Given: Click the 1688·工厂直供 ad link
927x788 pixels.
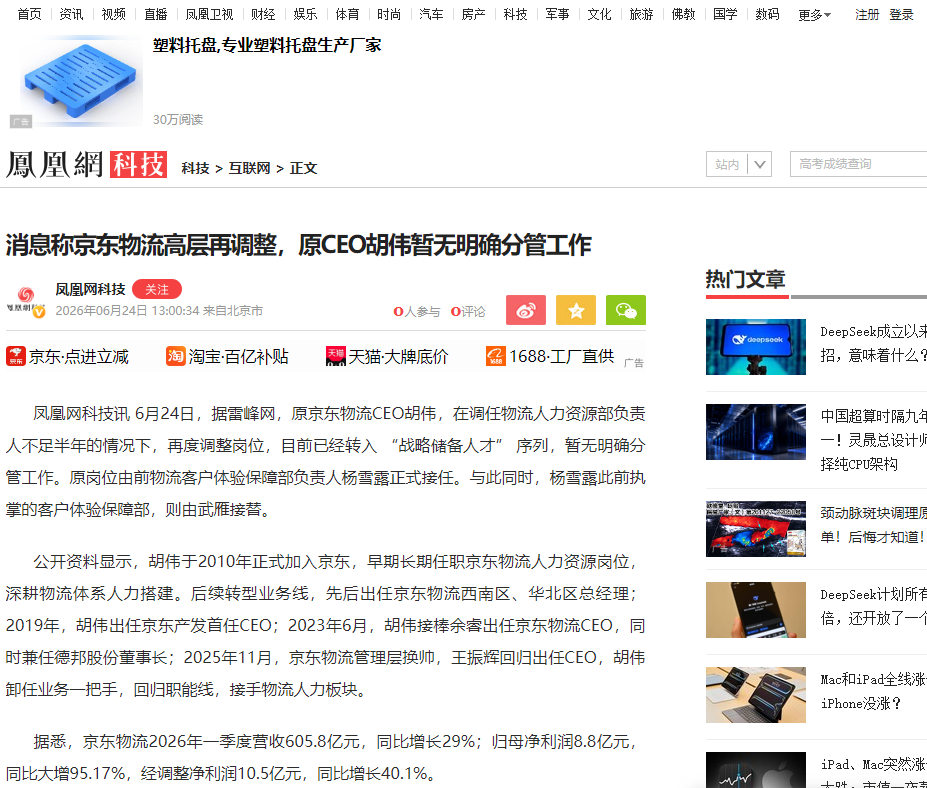Looking at the screenshot, I should tap(562, 356).
